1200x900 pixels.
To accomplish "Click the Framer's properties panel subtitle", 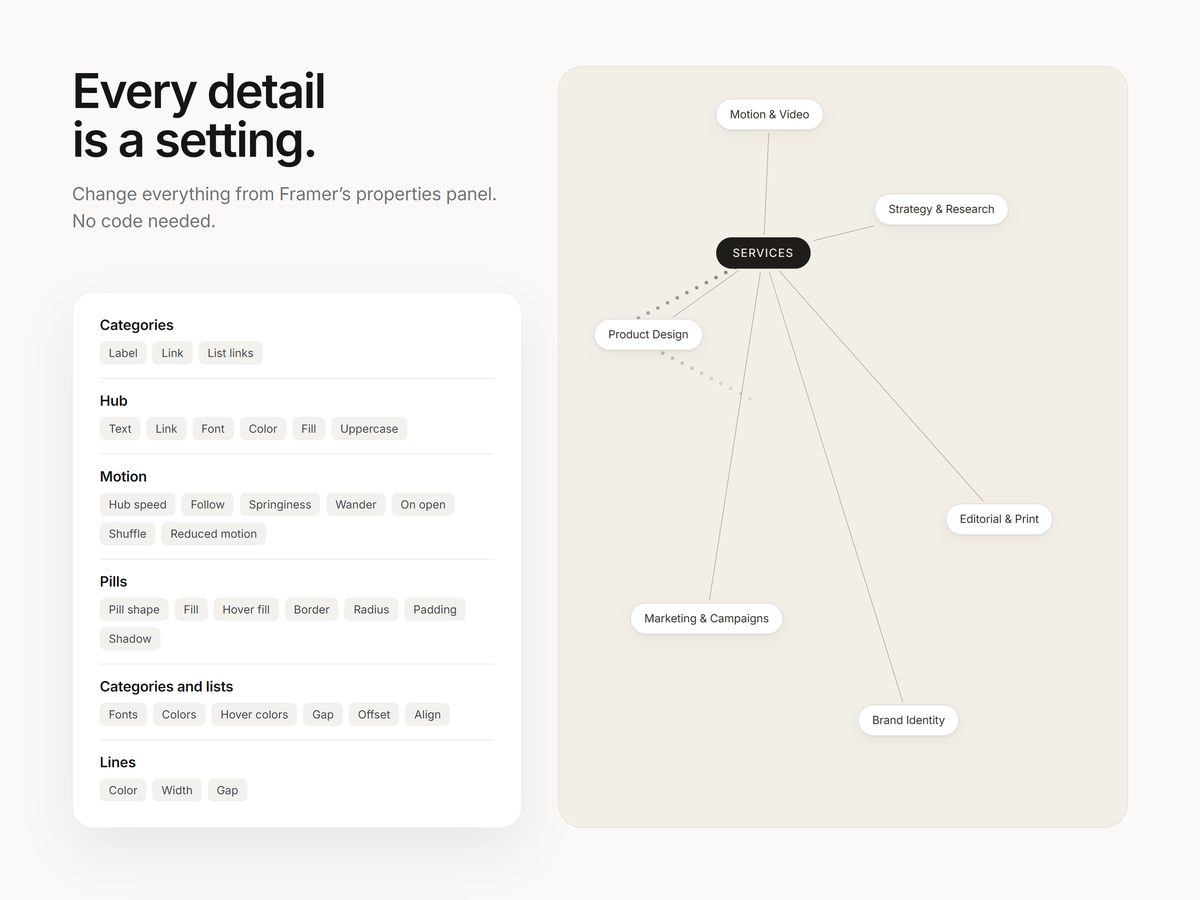I will (284, 207).
